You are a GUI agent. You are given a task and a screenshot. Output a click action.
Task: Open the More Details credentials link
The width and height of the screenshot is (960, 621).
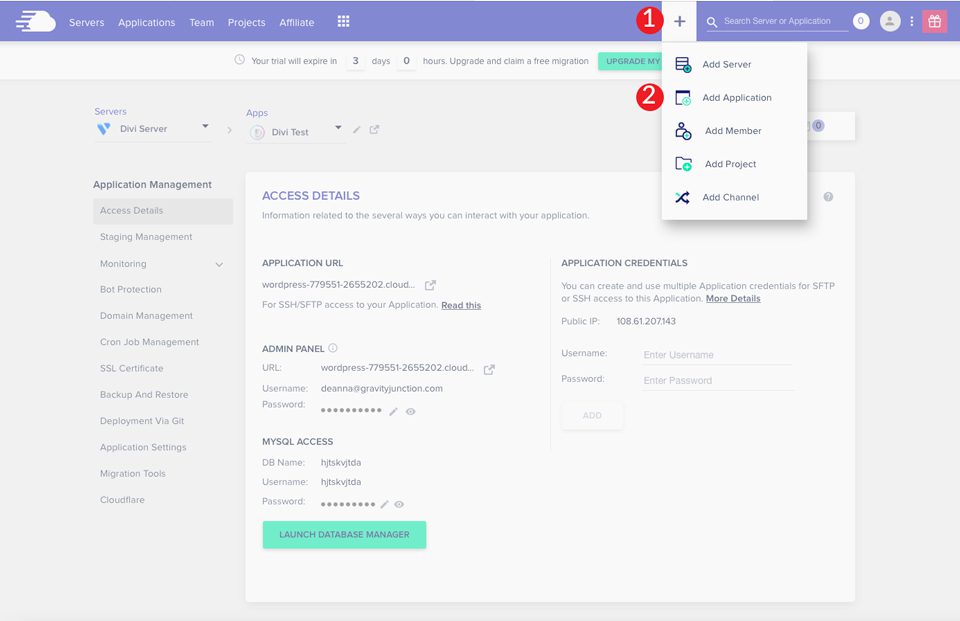tap(733, 298)
